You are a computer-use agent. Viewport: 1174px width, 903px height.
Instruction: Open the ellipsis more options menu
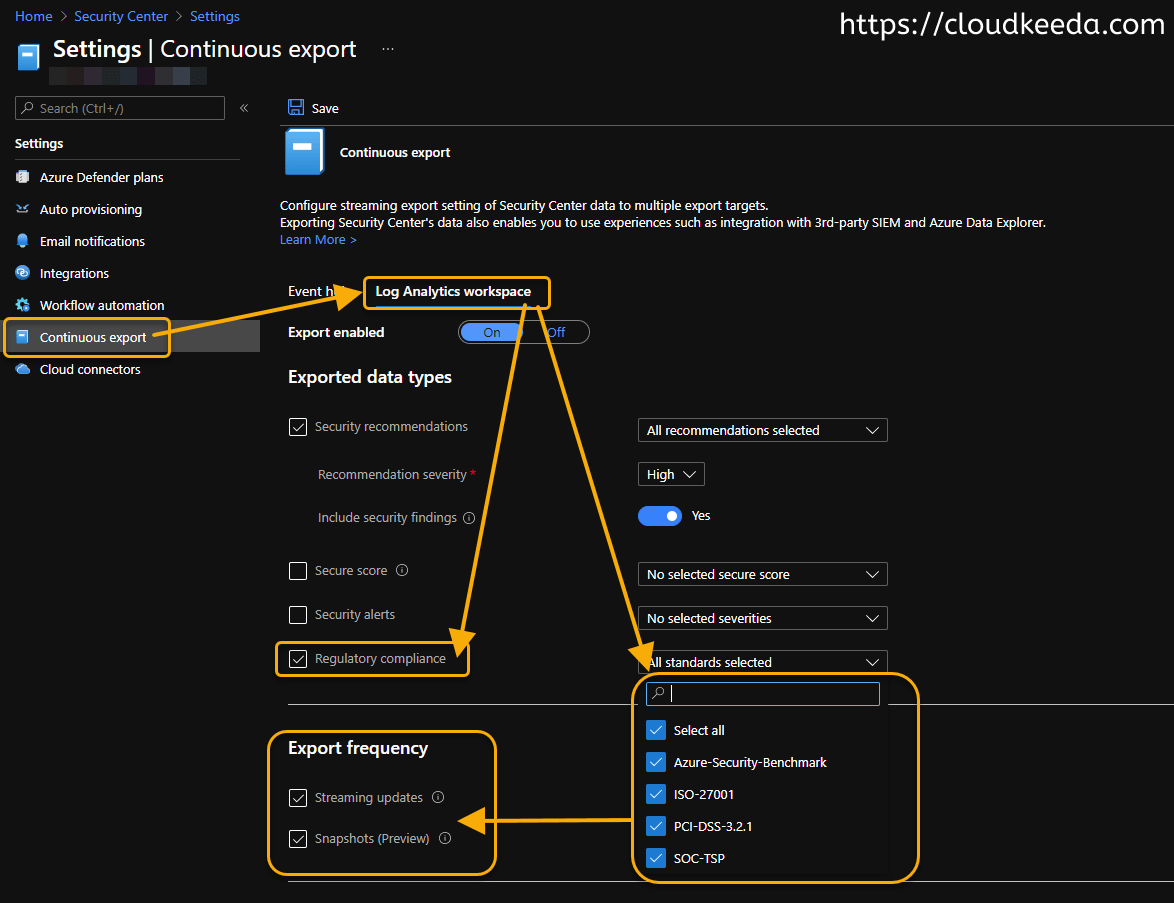[x=387, y=49]
